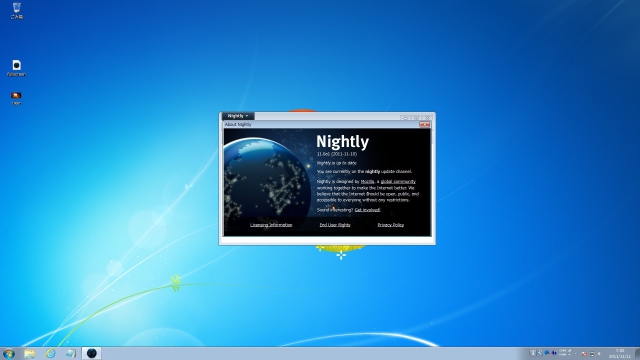Maximize the Nightly browser window
The height and width of the screenshot is (360, 640).
click(416, 118)
